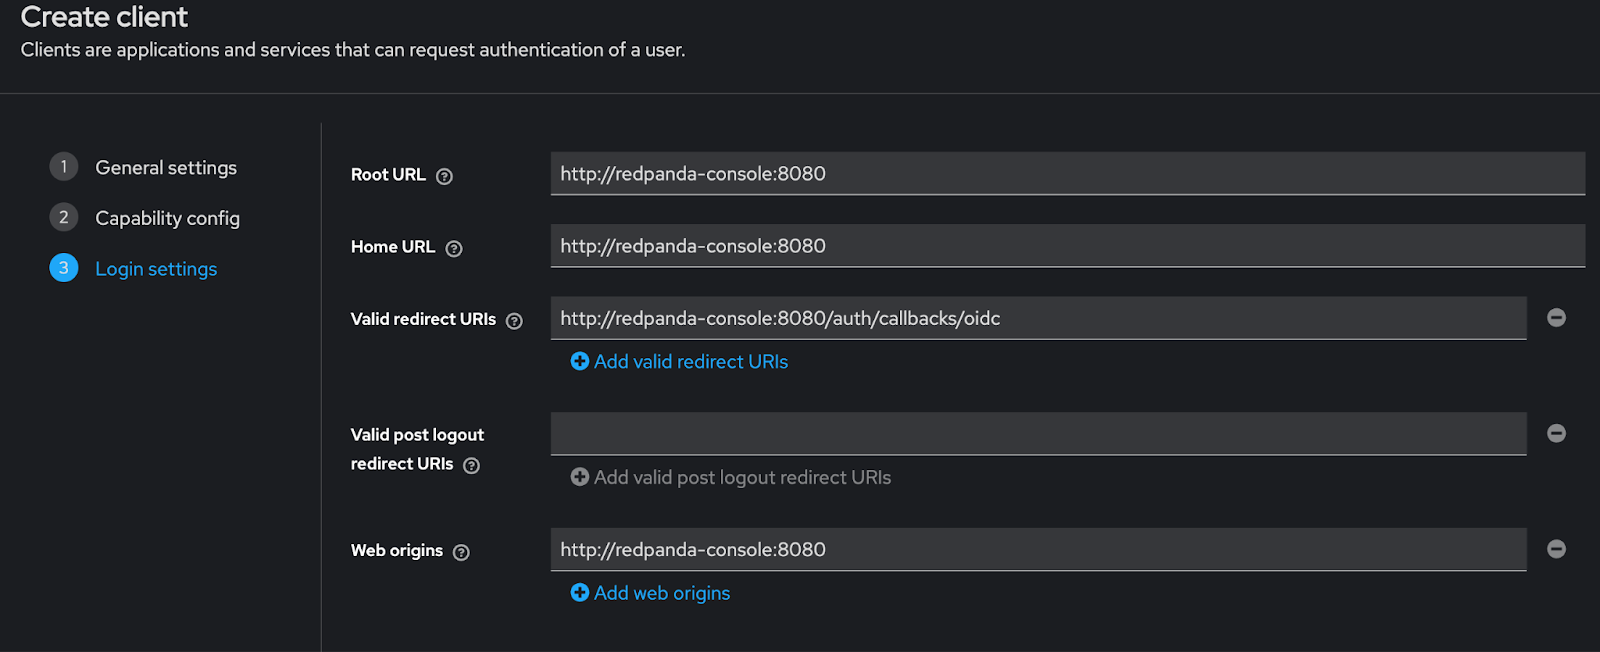Click the Root URL help icon
This screenshot has width=1600, height=652.
coord(445,176)
